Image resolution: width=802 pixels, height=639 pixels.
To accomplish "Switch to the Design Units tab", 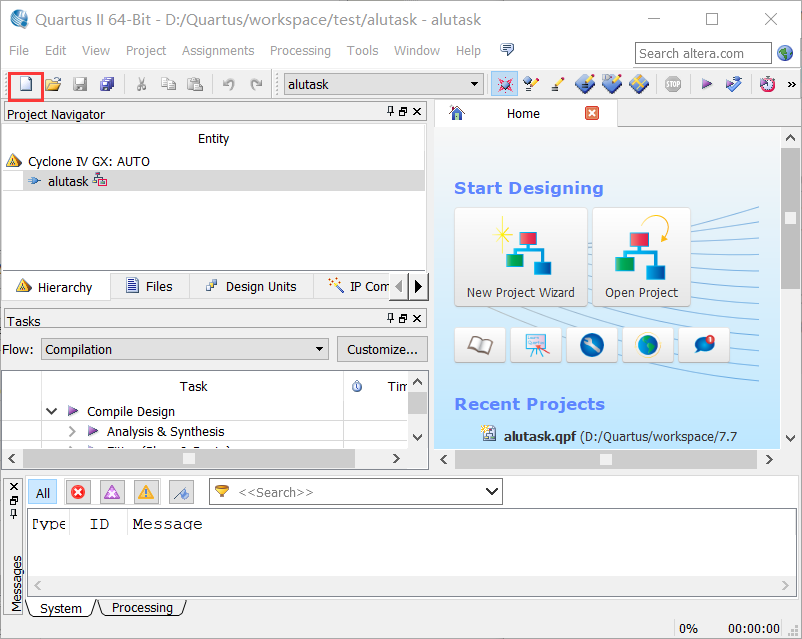I will [x=251, y=287].
